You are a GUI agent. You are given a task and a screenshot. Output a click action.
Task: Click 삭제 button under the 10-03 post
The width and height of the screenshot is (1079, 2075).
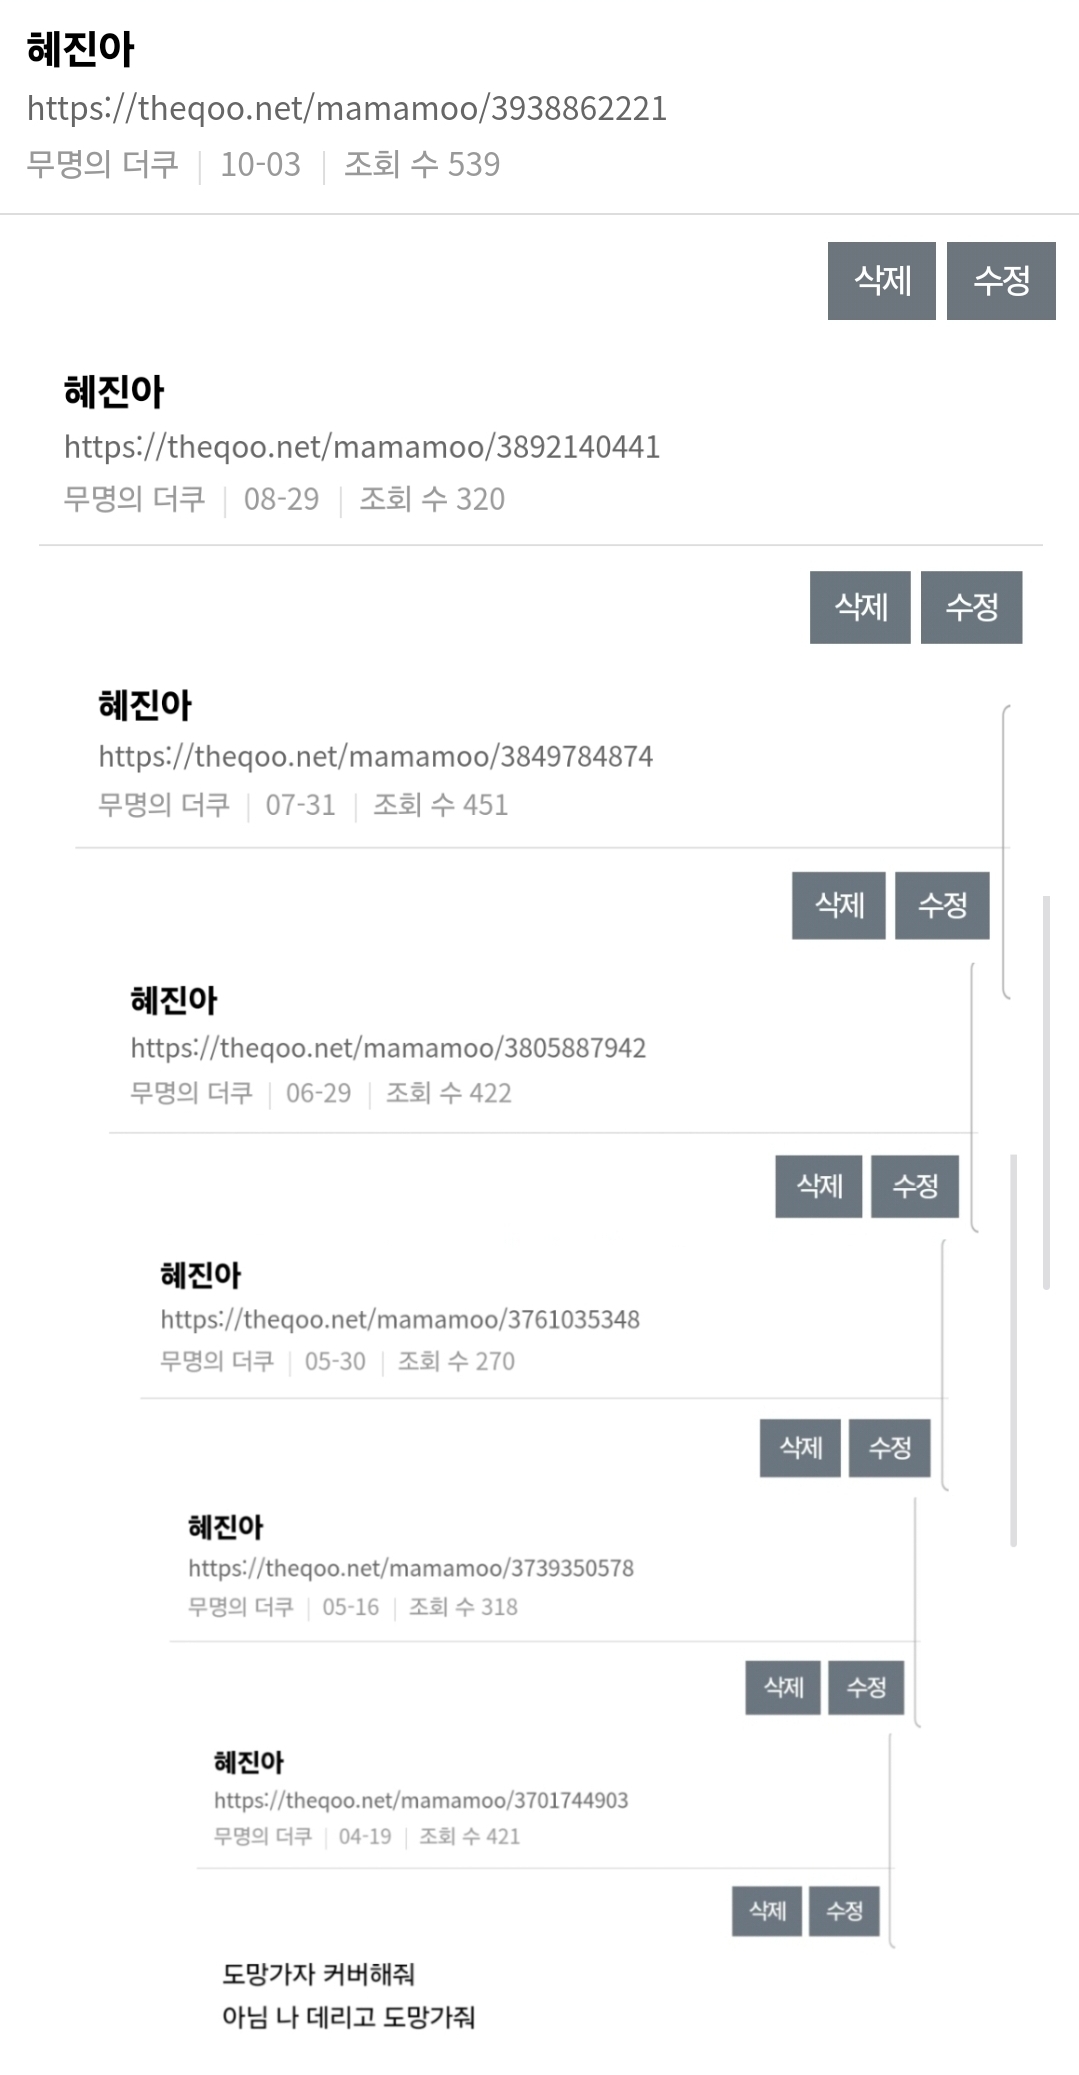(x=881, y=281)
